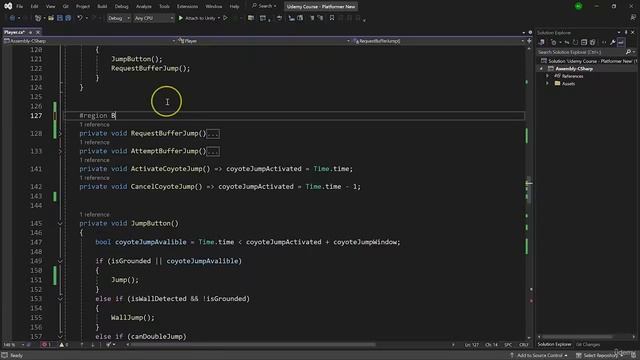Click Add to Source Control
The height and width of the screenshot is (360, 640).
(539, 356)
